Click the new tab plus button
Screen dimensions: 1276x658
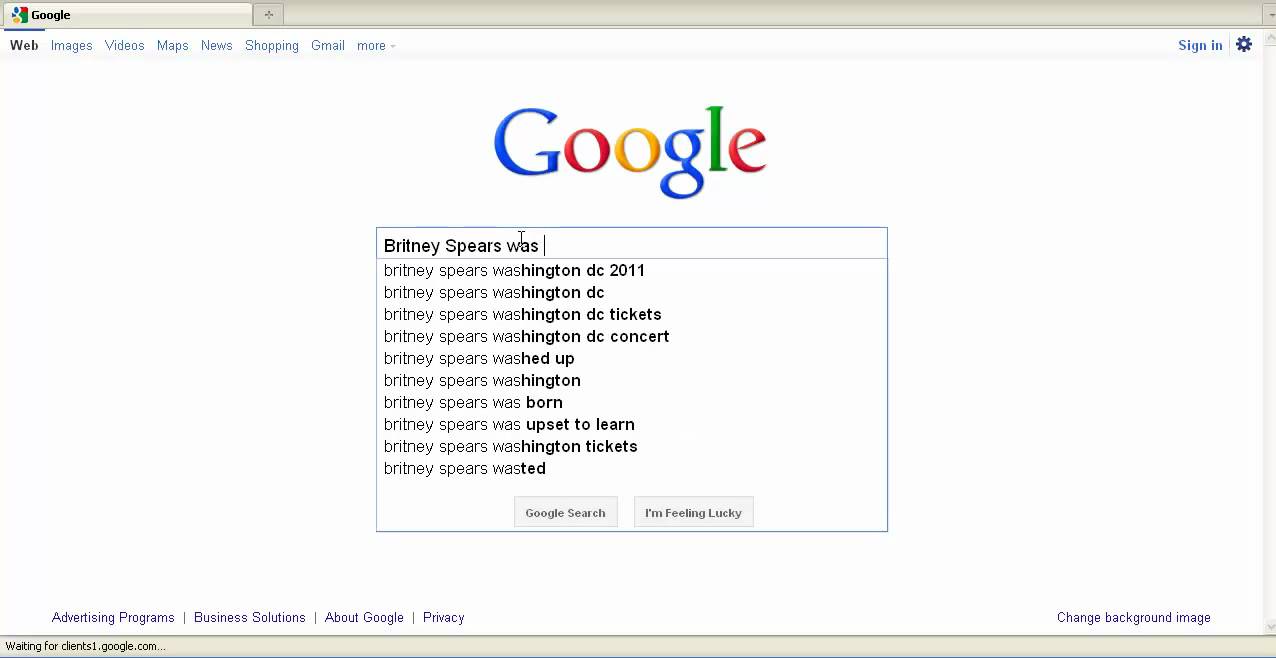click(268, 14)
